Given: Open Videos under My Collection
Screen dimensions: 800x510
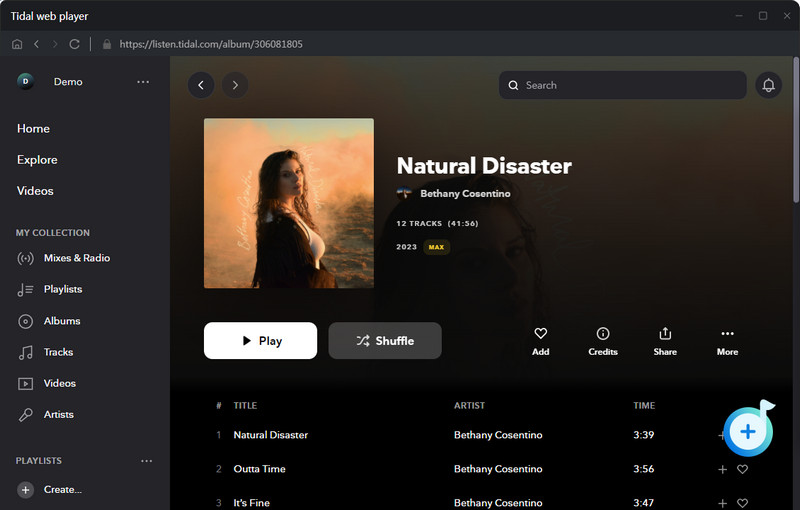Looking at the screenshot, I should (60, 383).
